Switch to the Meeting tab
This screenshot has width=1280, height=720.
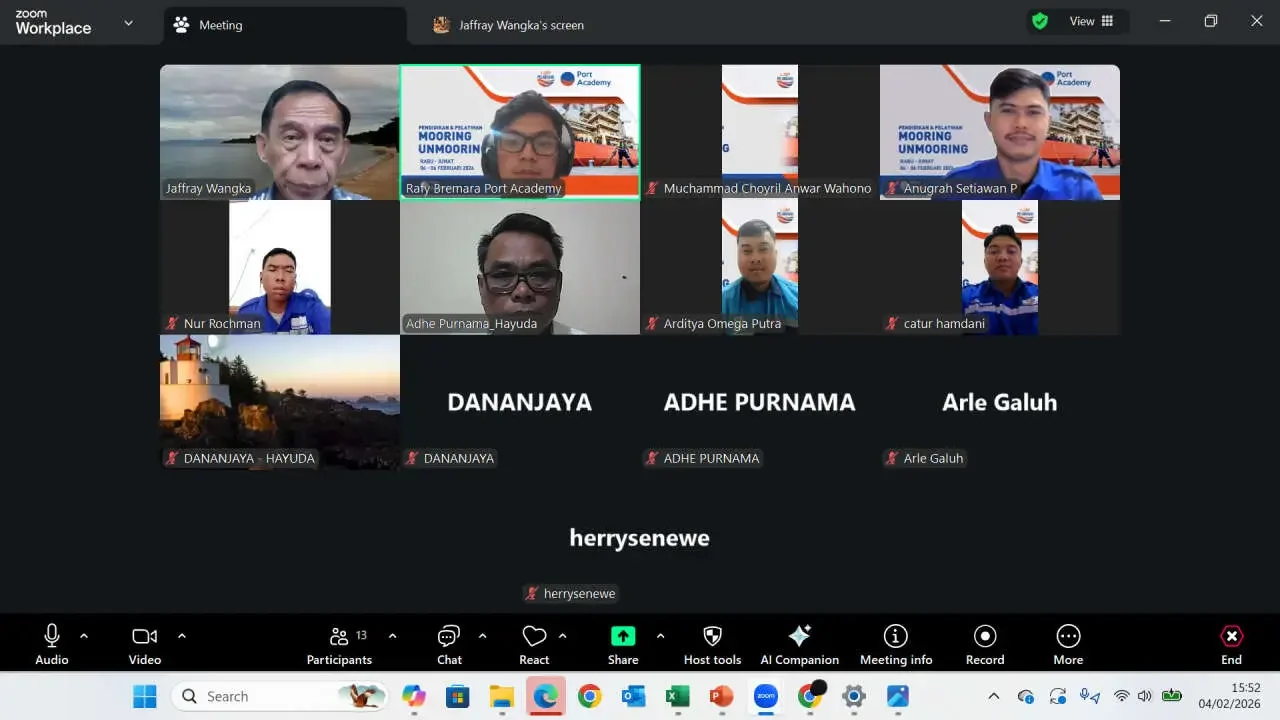pos(285,25)
